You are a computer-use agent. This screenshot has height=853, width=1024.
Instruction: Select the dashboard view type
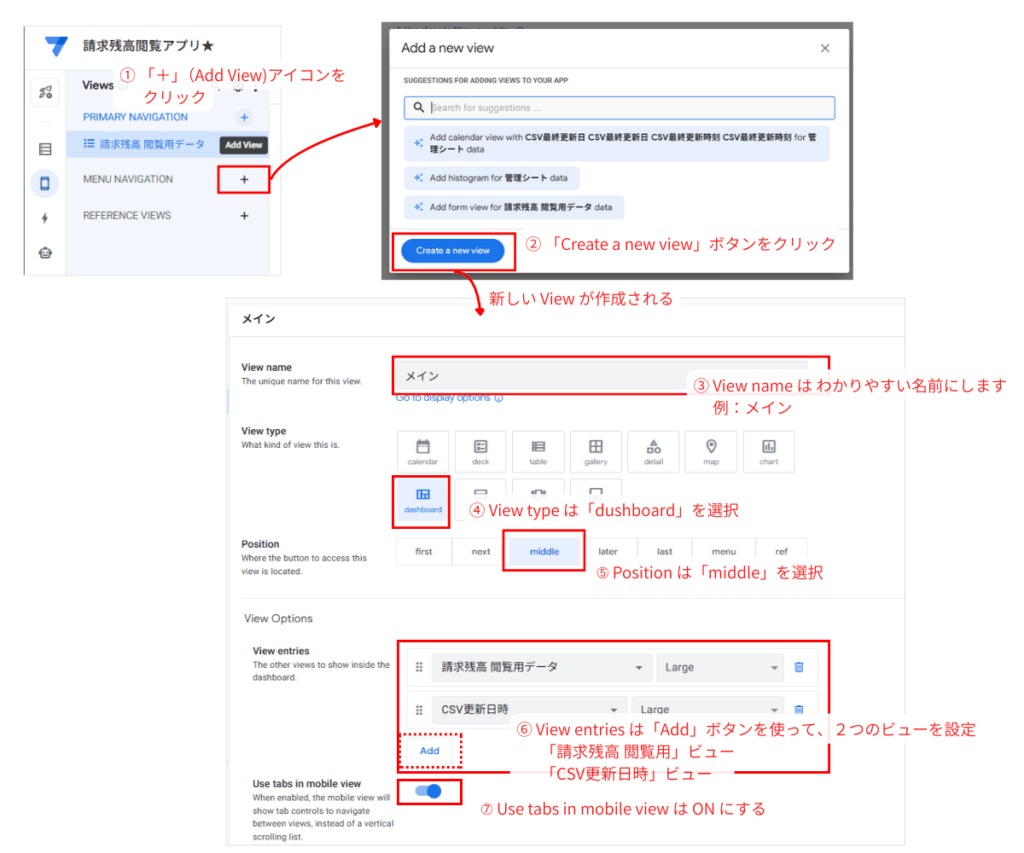pyautogui.click(x=421, y=502)
